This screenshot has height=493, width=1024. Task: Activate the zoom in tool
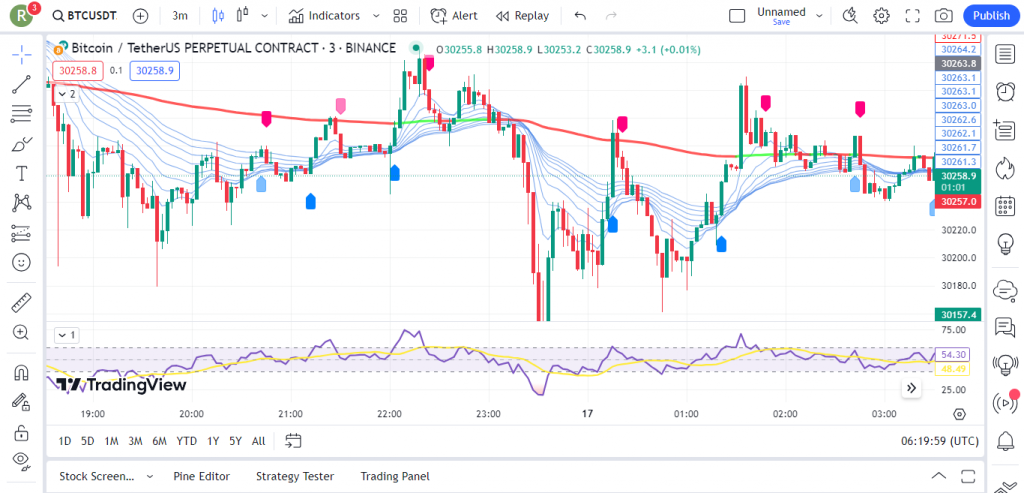22,332
